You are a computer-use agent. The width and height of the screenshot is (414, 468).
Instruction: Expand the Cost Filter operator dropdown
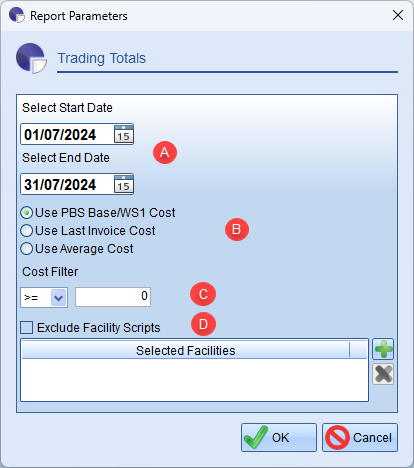pos(59,297)
